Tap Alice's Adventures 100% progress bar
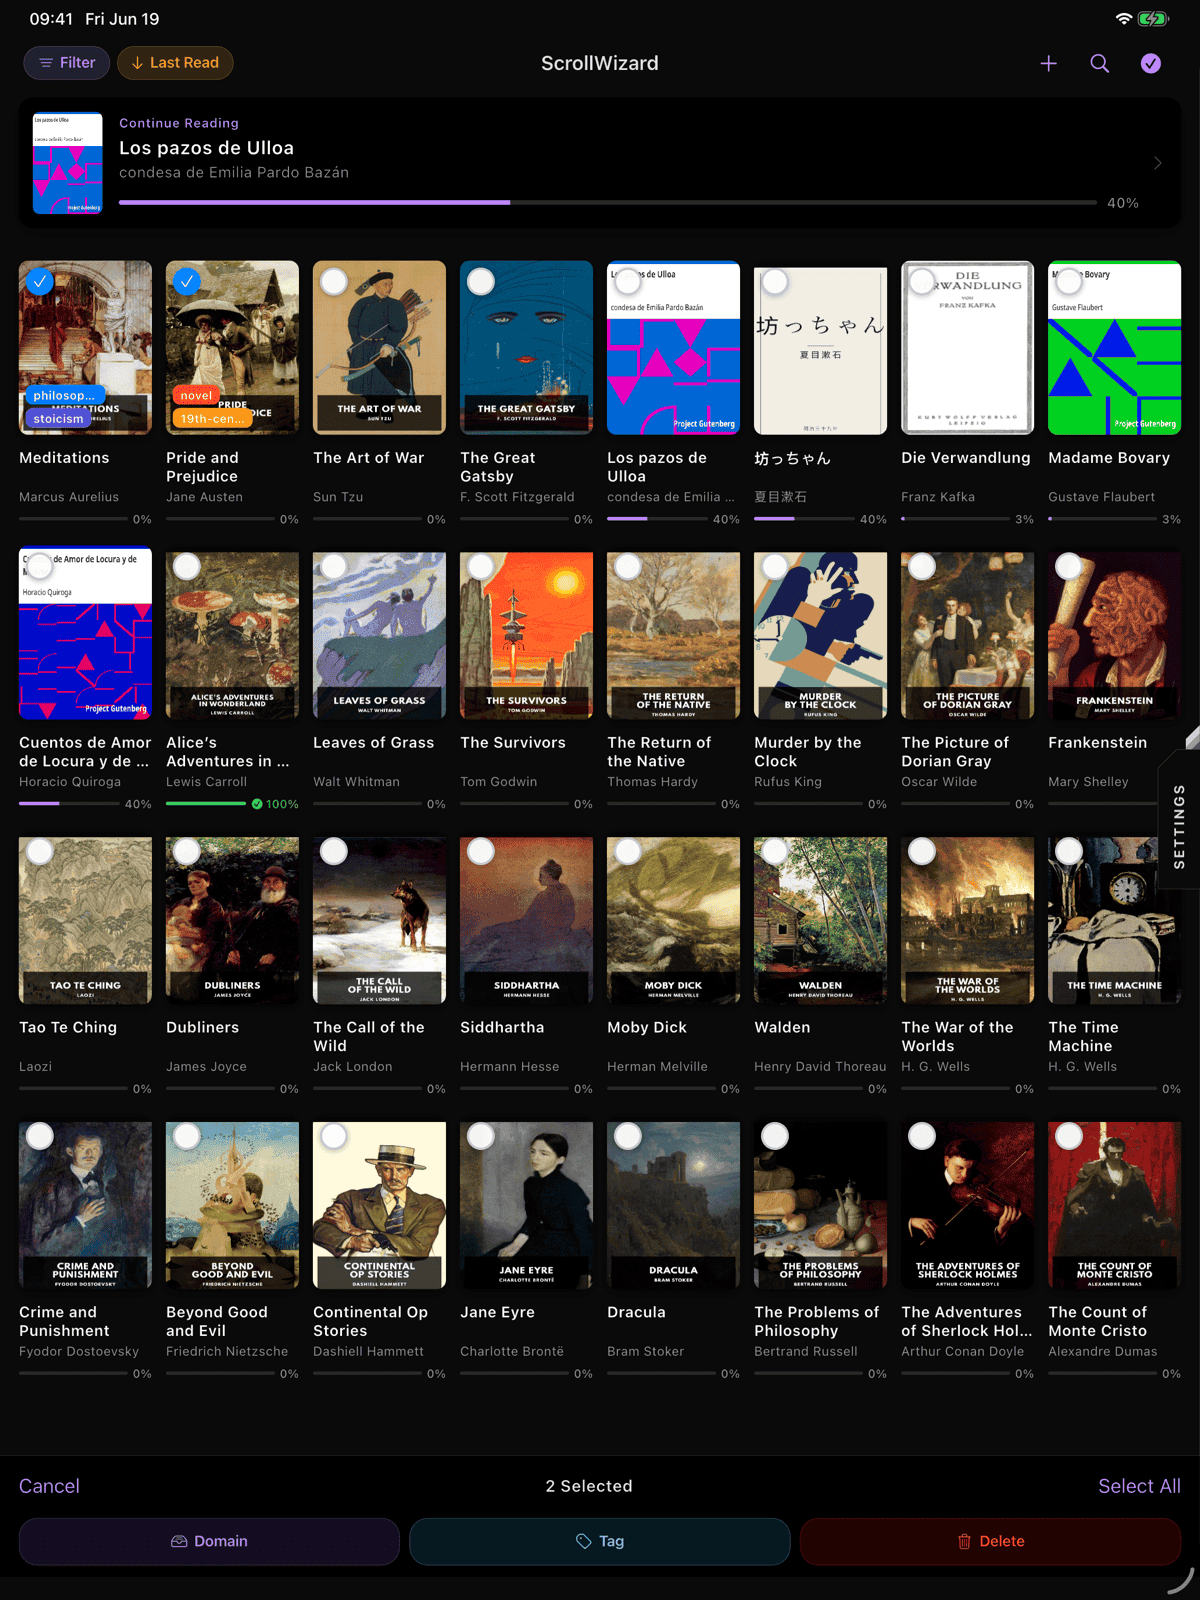The image size is (1200, 1600). (206, 804)
